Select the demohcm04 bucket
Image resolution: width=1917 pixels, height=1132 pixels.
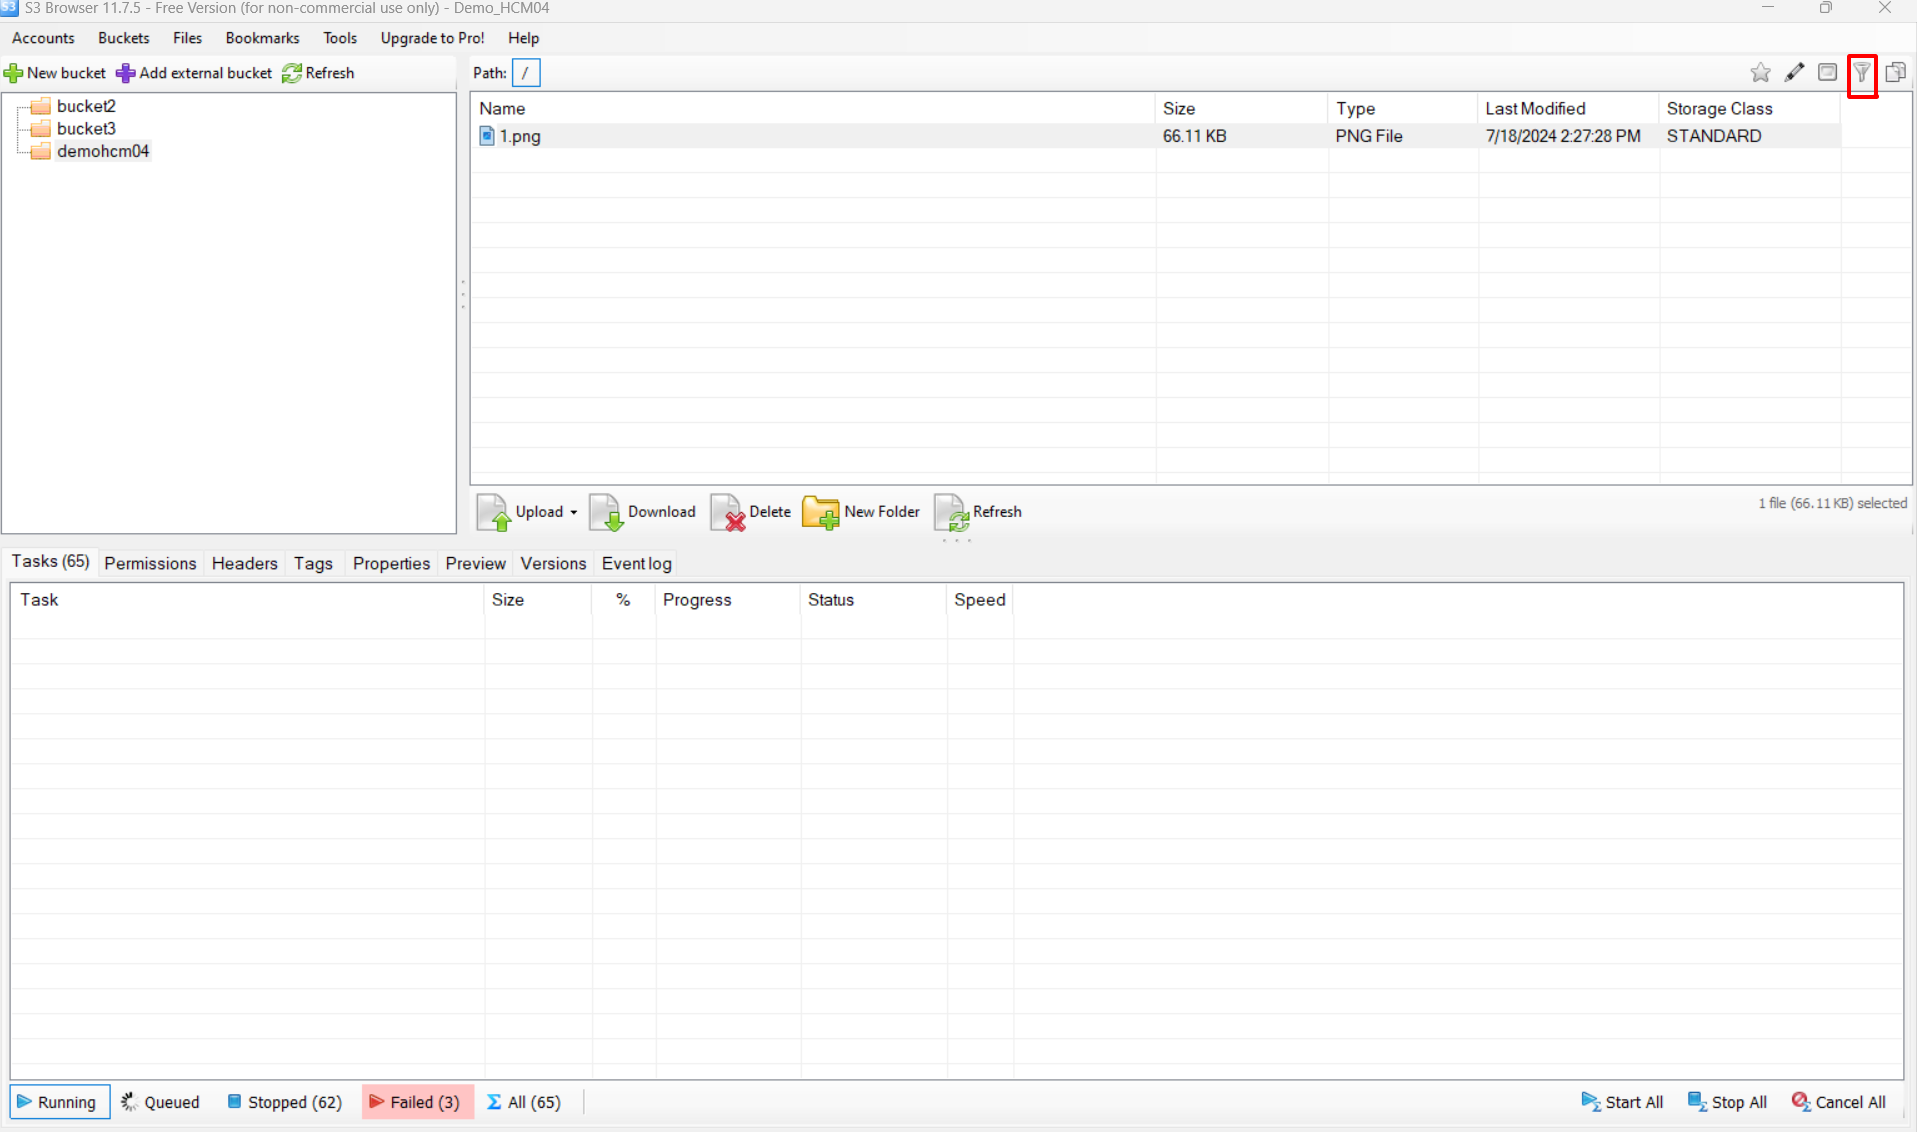102,151
